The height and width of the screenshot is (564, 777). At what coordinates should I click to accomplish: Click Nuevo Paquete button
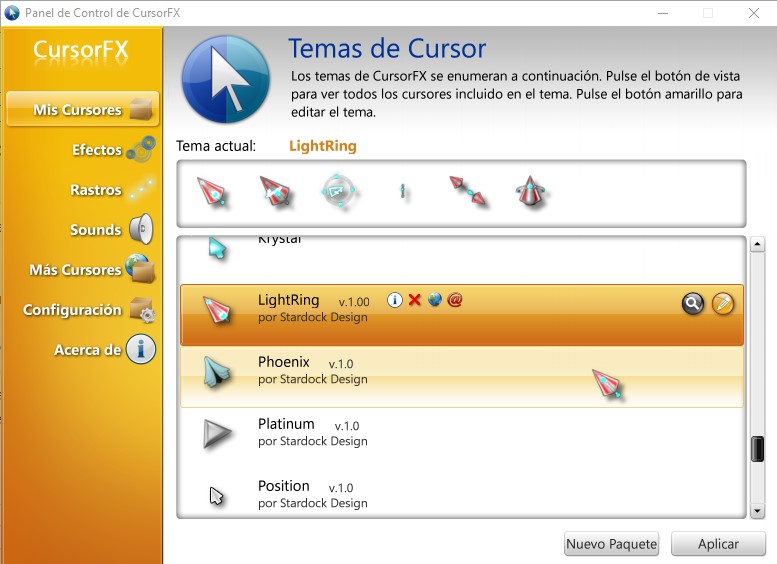[611, 544]
